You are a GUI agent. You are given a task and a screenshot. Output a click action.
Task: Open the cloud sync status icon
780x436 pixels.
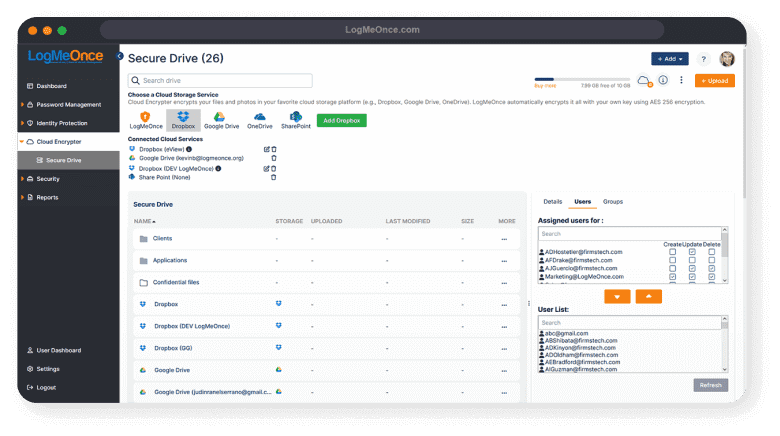(644, 80)
